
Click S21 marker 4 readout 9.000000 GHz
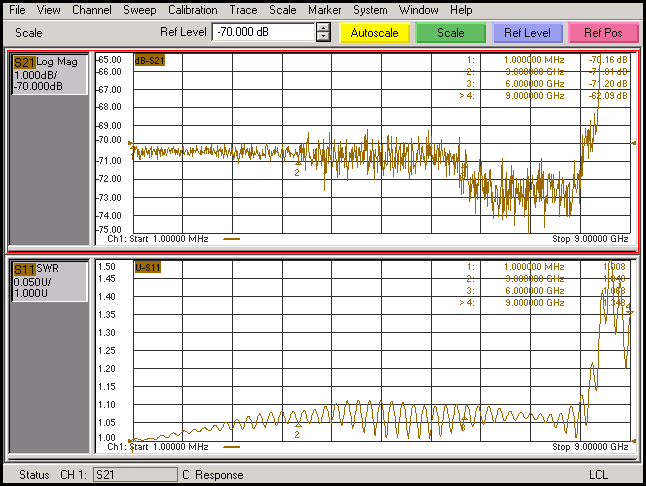(x=535, y=96)
